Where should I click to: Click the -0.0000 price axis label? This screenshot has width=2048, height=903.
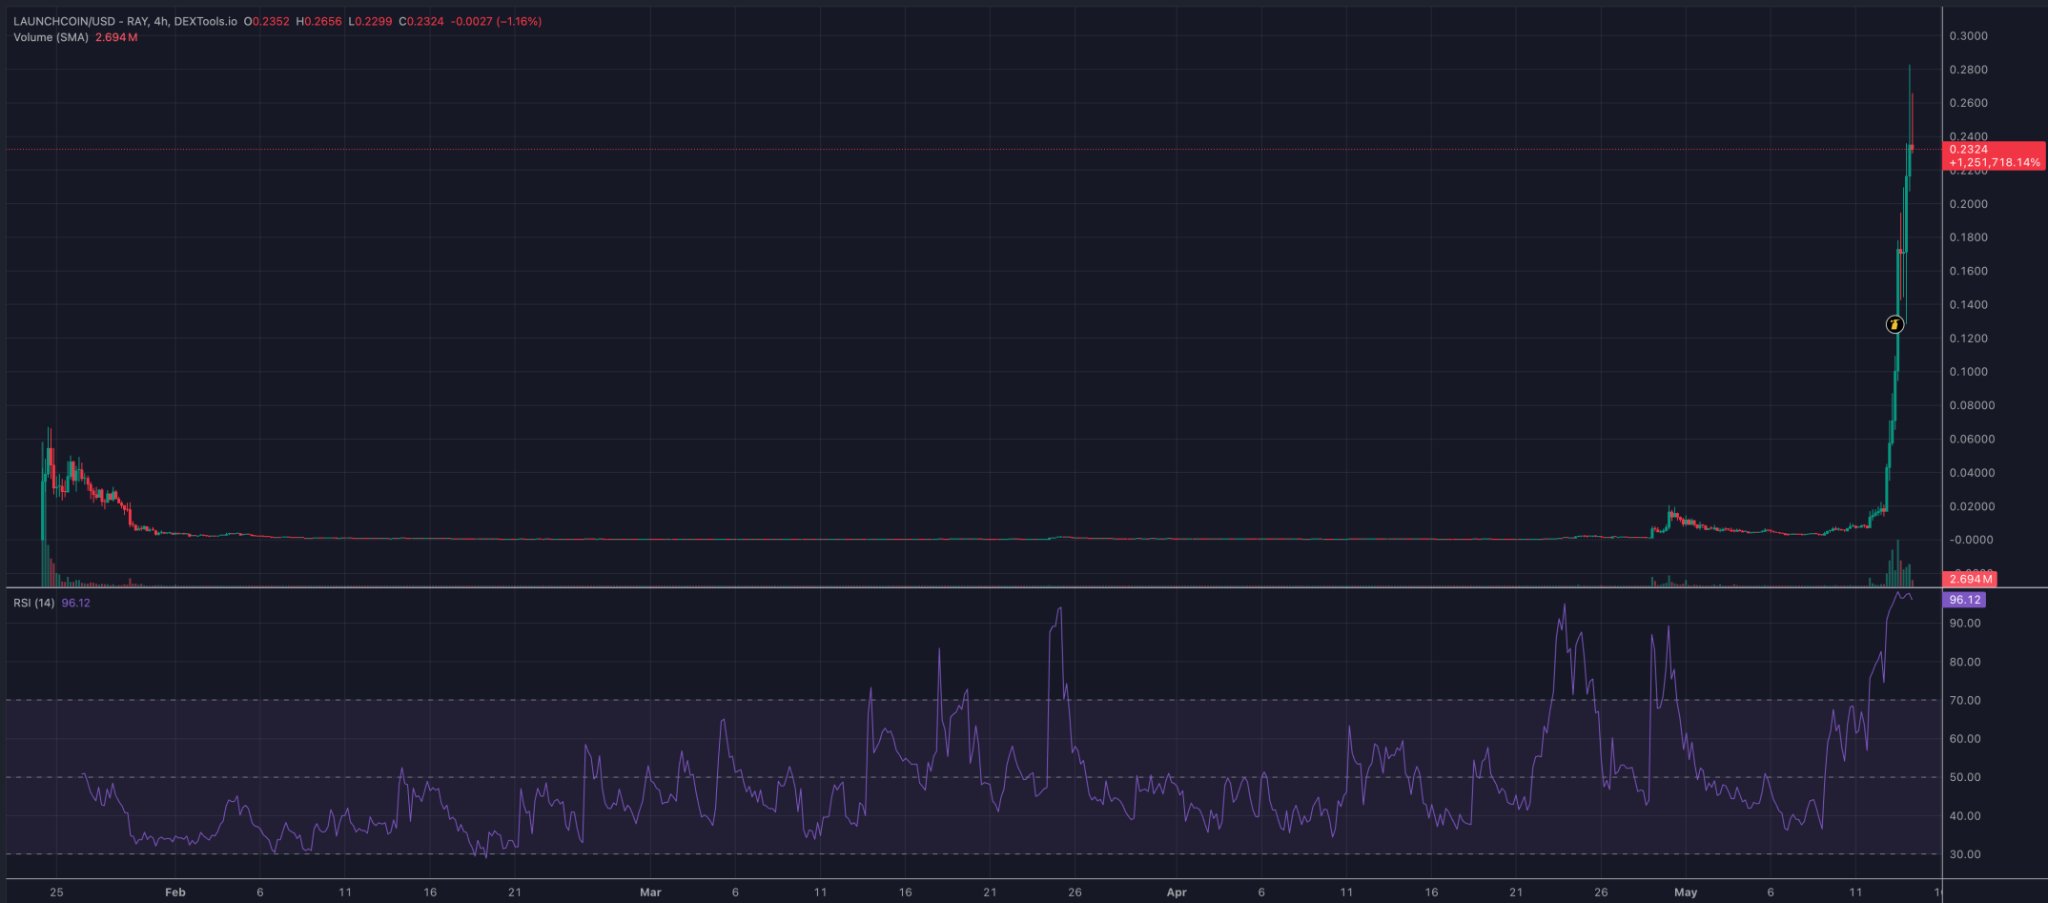point(1970,540)
